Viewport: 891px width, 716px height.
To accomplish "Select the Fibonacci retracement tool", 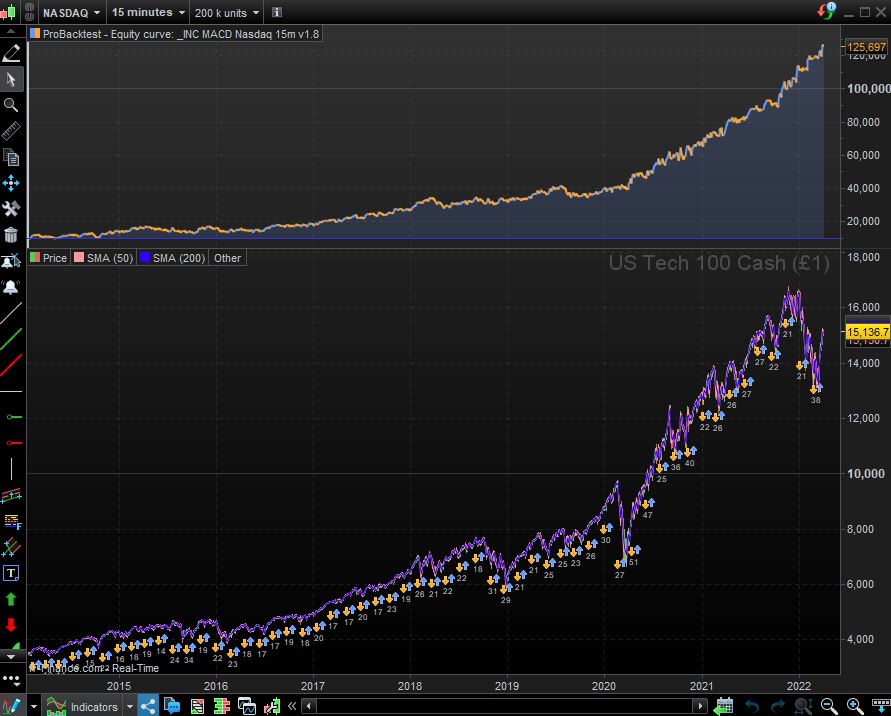I will [x=11, y=522].
